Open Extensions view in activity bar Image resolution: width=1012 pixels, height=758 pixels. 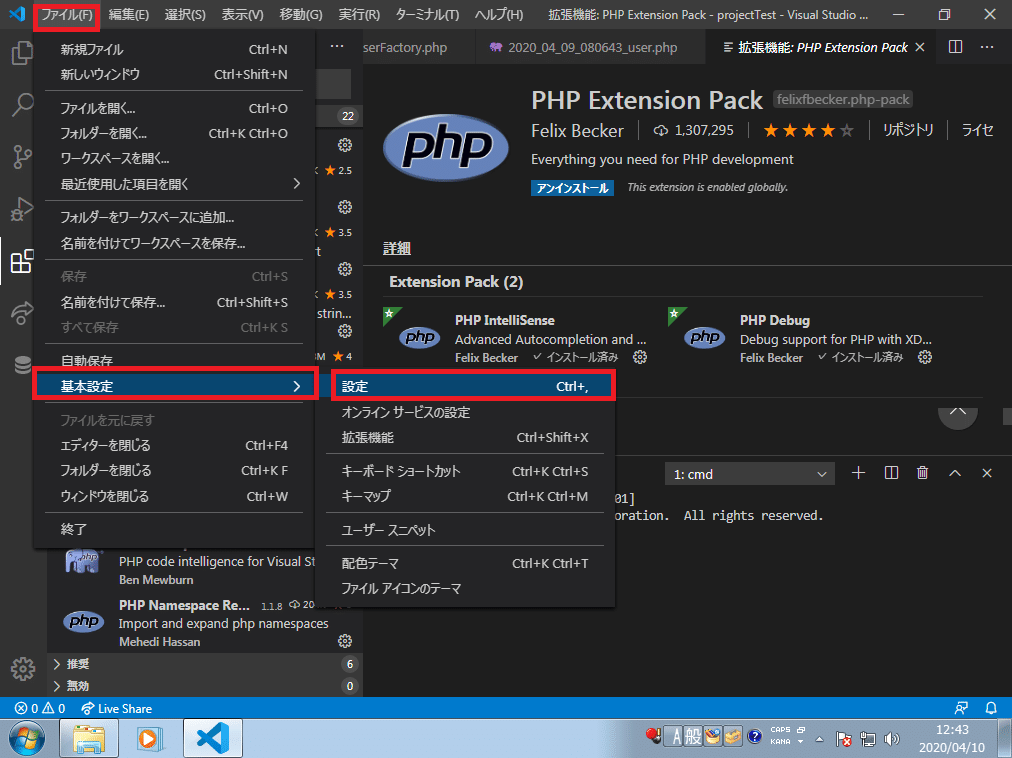coord(22,261)
